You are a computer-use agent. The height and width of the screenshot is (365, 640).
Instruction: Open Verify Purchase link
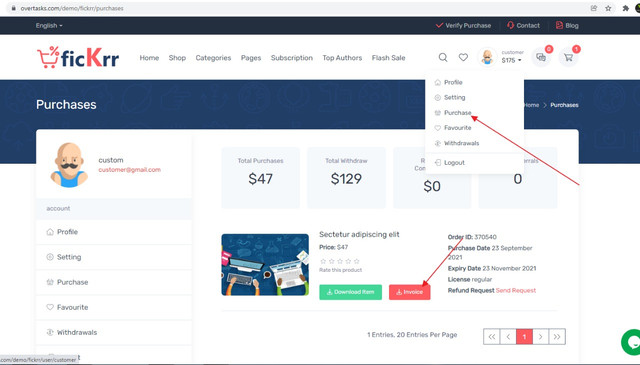[463, 25]
